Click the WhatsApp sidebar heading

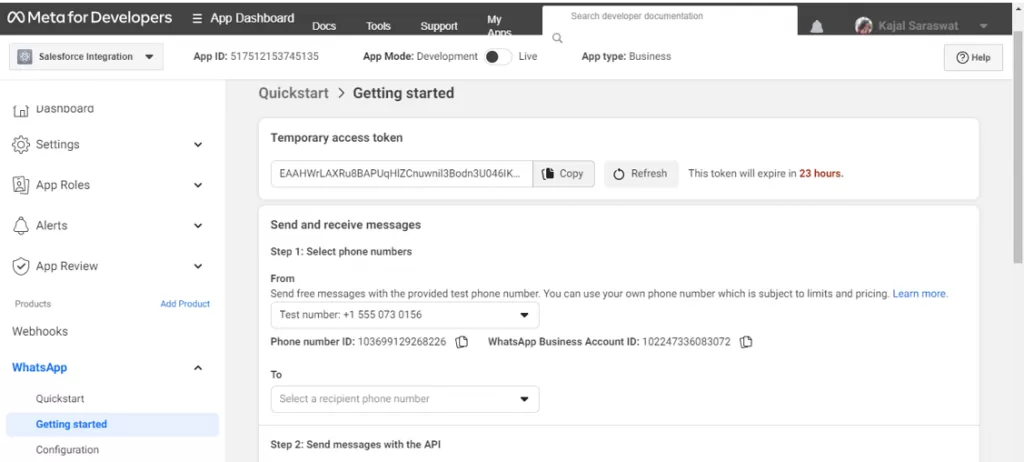39,367
